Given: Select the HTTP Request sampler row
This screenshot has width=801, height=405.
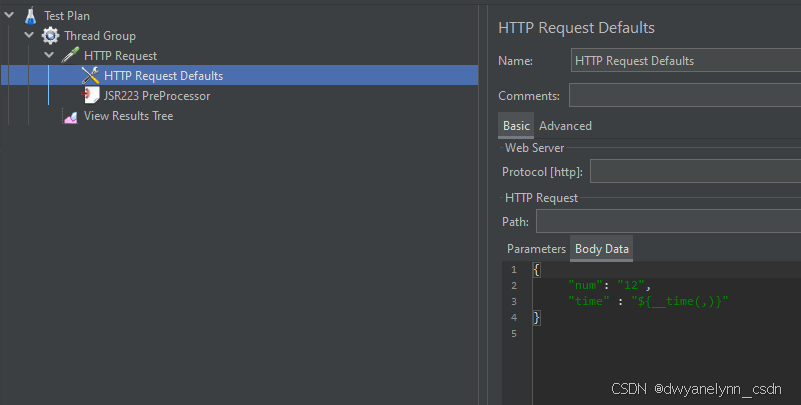Looking at the screenshot, I should pyautogui.click(x=121, y=56).
